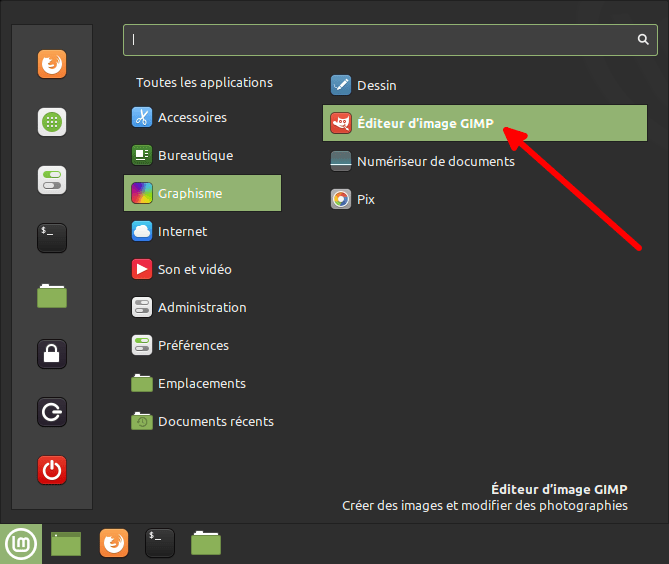This screenshot has width=669, height=564.
Task: Open the Files folder icon in the sidebar
Action: point(52,296)
